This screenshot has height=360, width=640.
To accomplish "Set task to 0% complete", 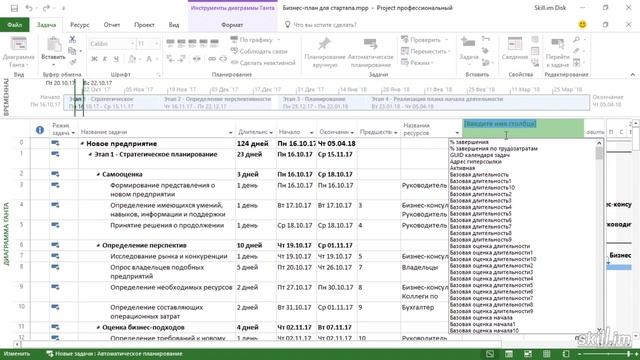I will point(171,42).
